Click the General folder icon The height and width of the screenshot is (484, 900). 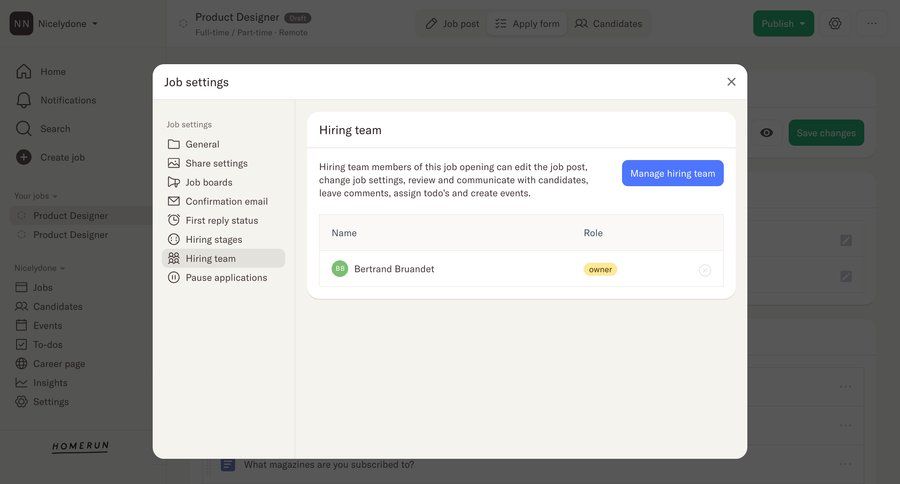click(x=173, y=144)
